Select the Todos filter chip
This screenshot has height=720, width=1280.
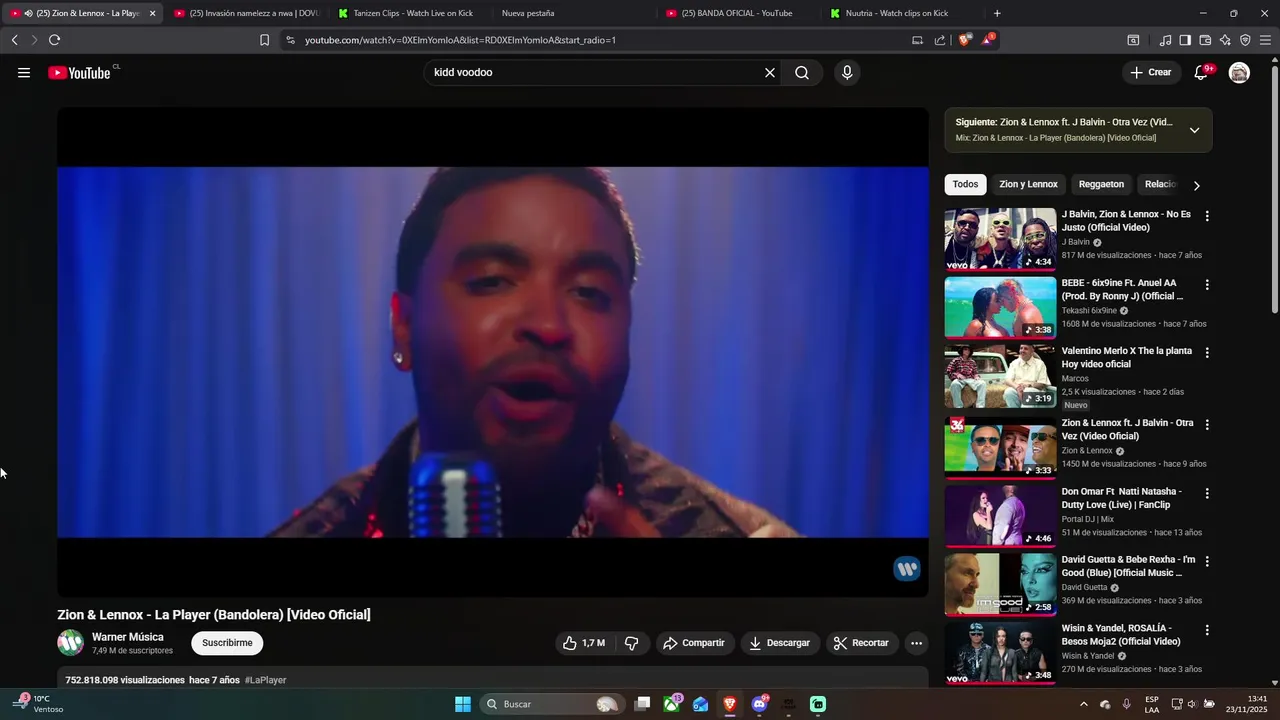click(965, 184)
